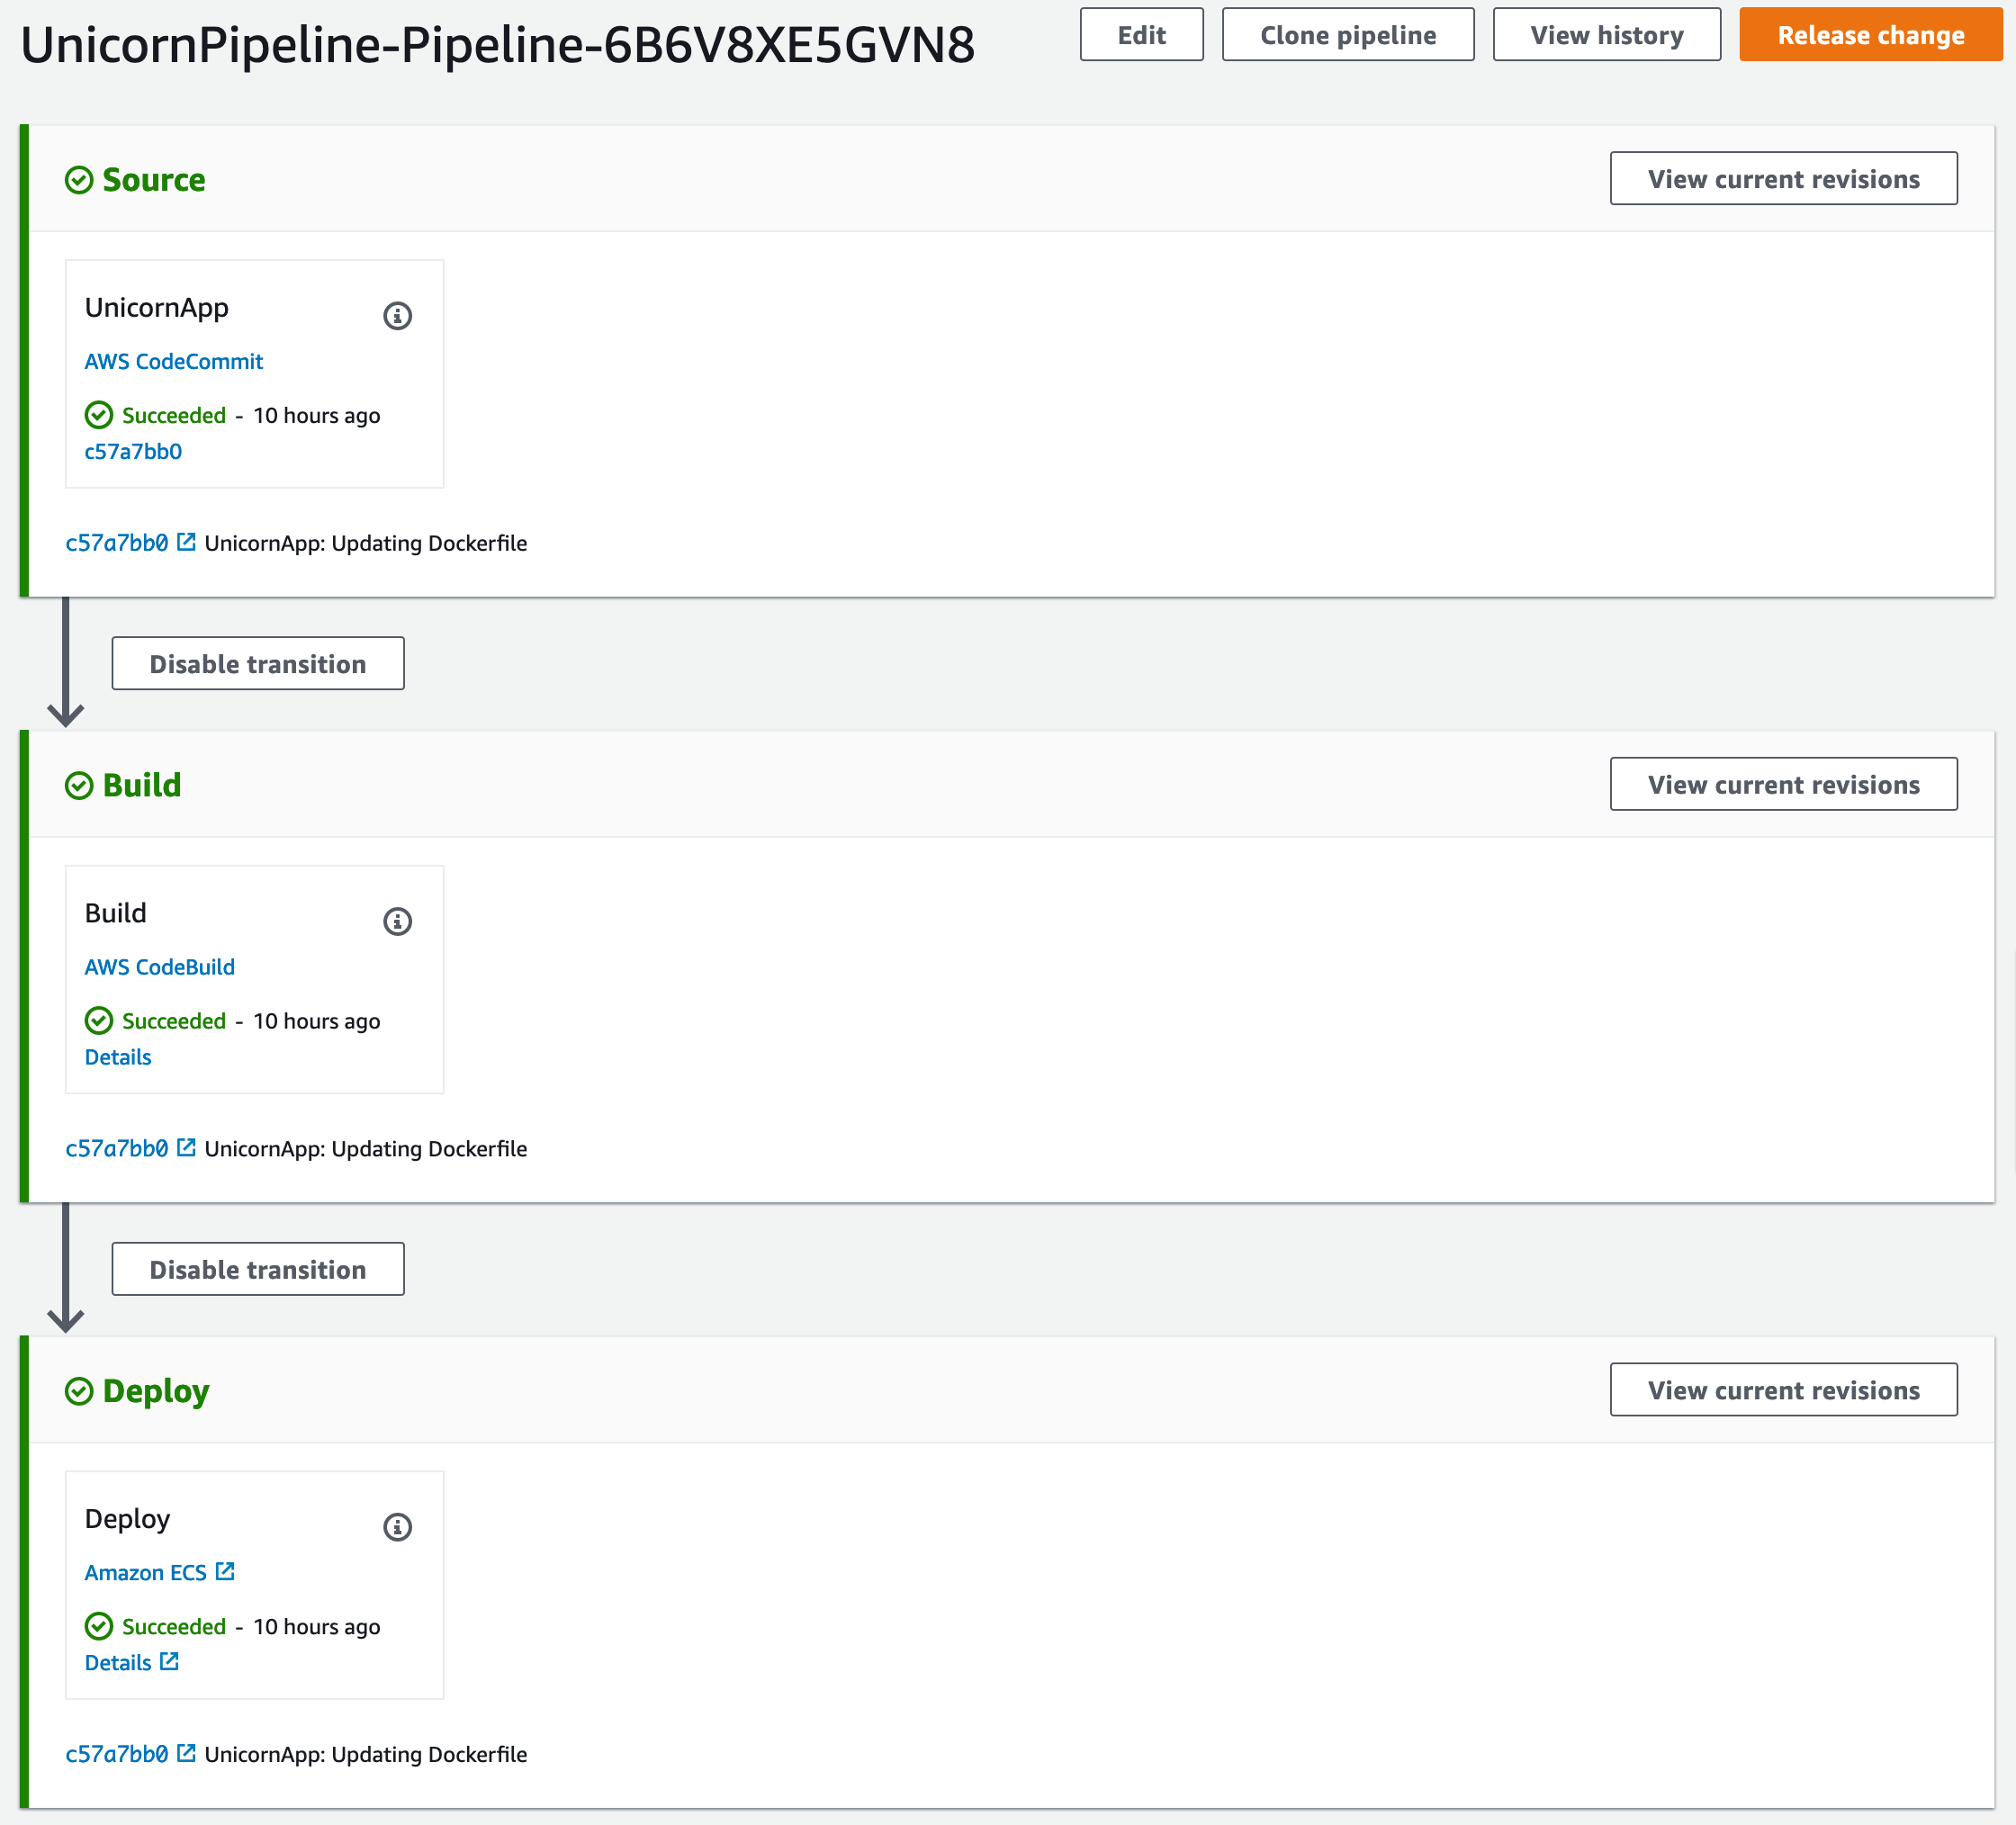Open info icon on Deploy action card
This screenshot has height=1825, width=2016.
397,1527
